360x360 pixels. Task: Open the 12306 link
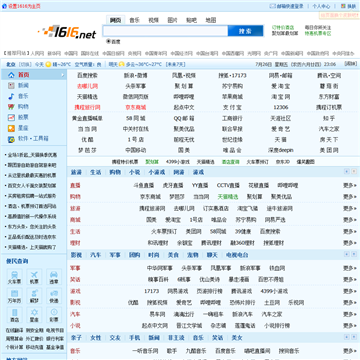pyautogui.click(x=281, y=107)
